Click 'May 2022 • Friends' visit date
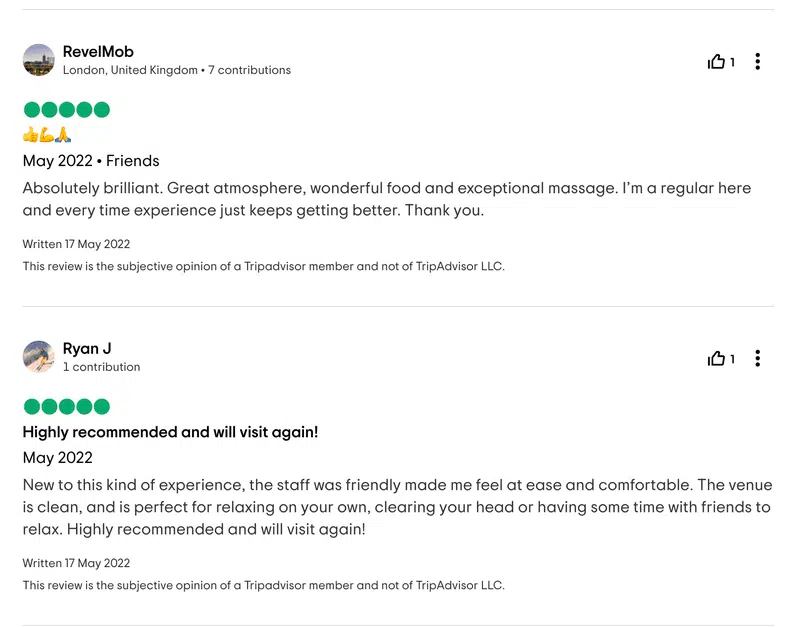This screenshot has width=800, height=627. click(x=91, y=161)
